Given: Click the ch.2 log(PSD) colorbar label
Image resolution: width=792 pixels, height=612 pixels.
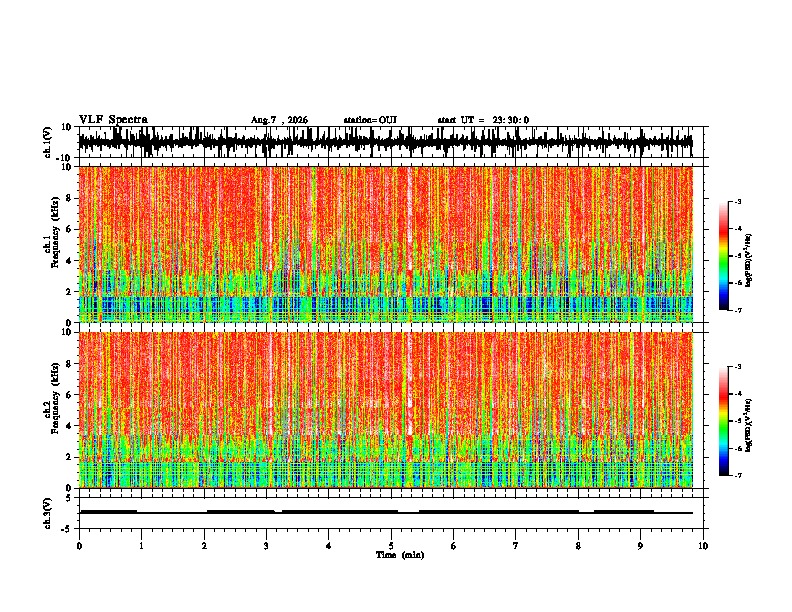Looking at the screenshot, I should coord(749,425).
